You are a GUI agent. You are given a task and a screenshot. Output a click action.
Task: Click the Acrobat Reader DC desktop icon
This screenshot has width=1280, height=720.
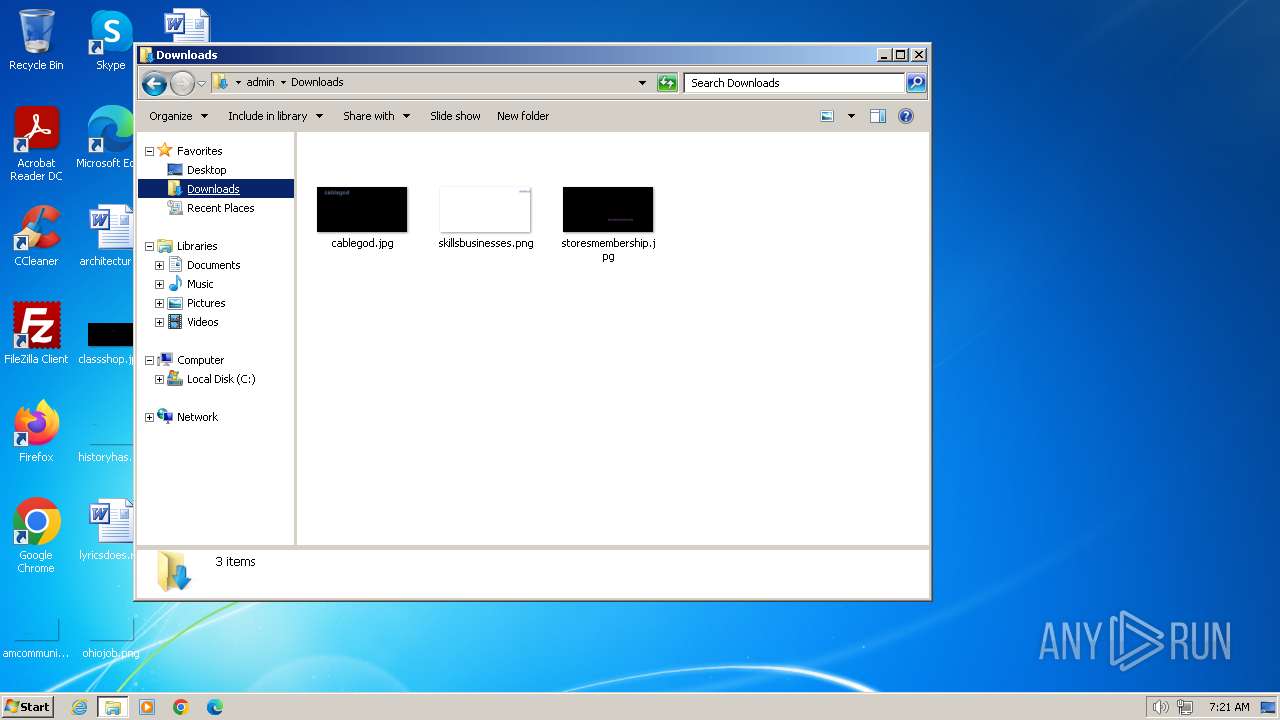click(36, 144)
